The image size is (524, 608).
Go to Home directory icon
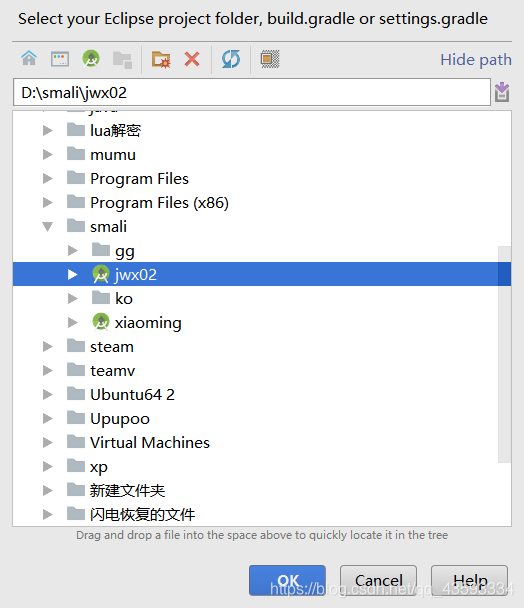[x=29, y=59]
